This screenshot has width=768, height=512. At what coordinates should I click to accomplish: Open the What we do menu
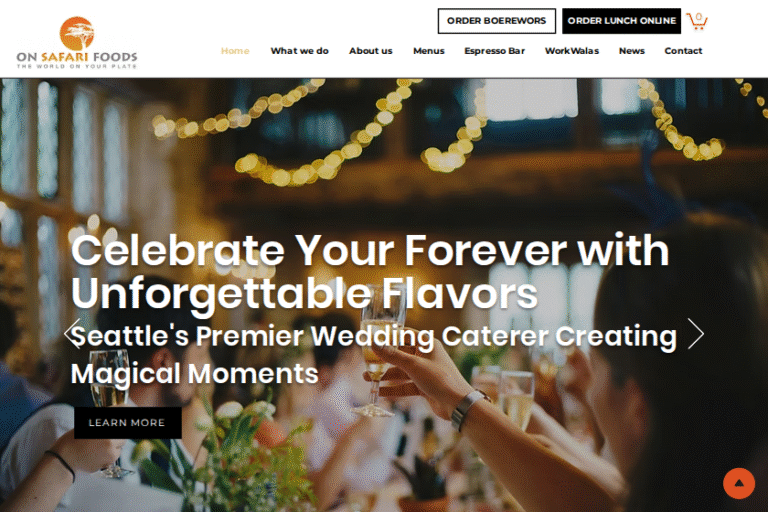(x=299, y=51)
